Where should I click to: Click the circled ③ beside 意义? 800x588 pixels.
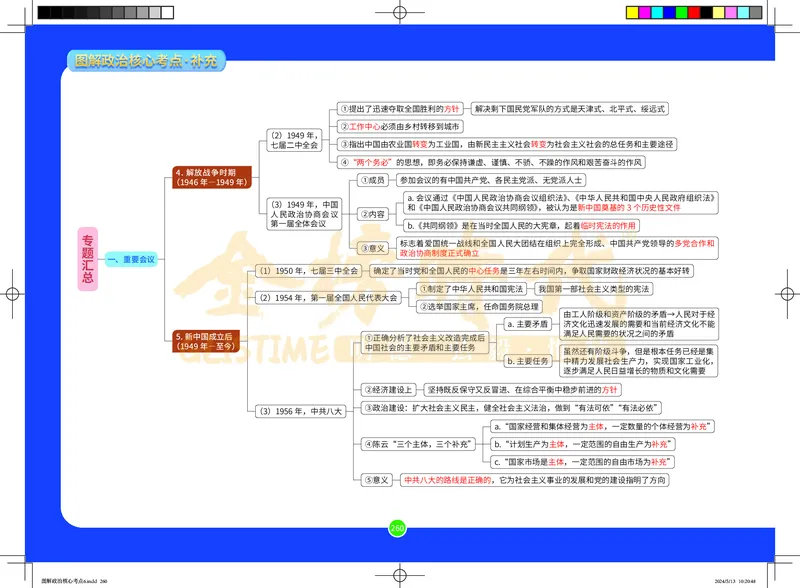click(x=364, y=247)
